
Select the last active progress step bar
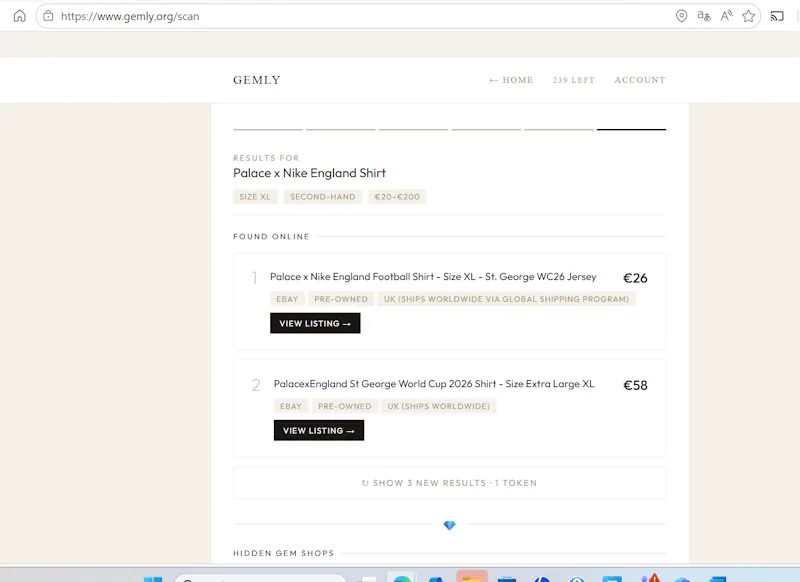click(x=631, y=130)
